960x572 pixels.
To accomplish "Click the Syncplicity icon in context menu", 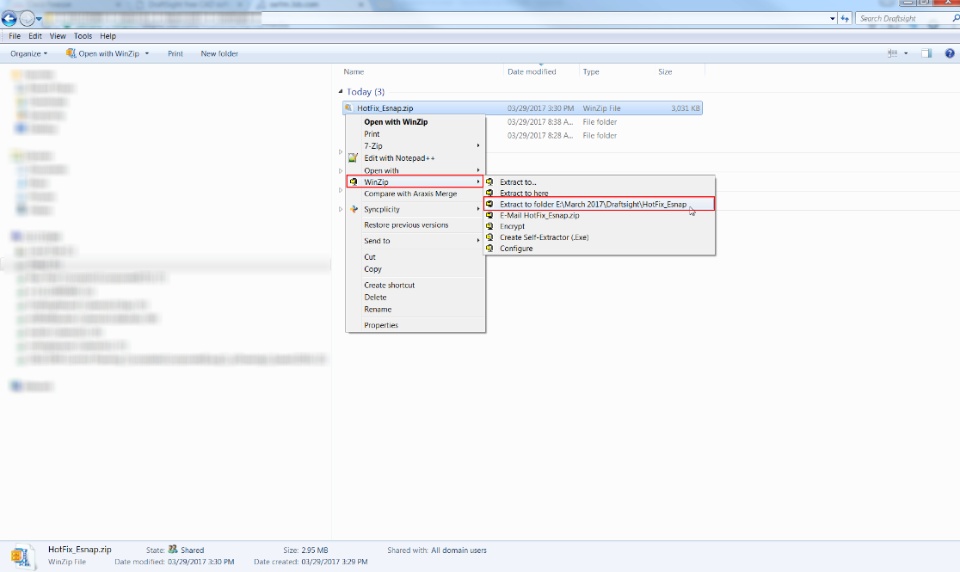I will click(353, 209).
